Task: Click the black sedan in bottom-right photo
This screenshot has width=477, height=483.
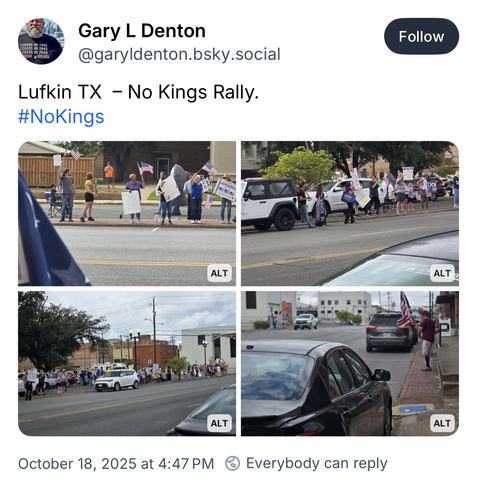Action: (x=317, y=388)
